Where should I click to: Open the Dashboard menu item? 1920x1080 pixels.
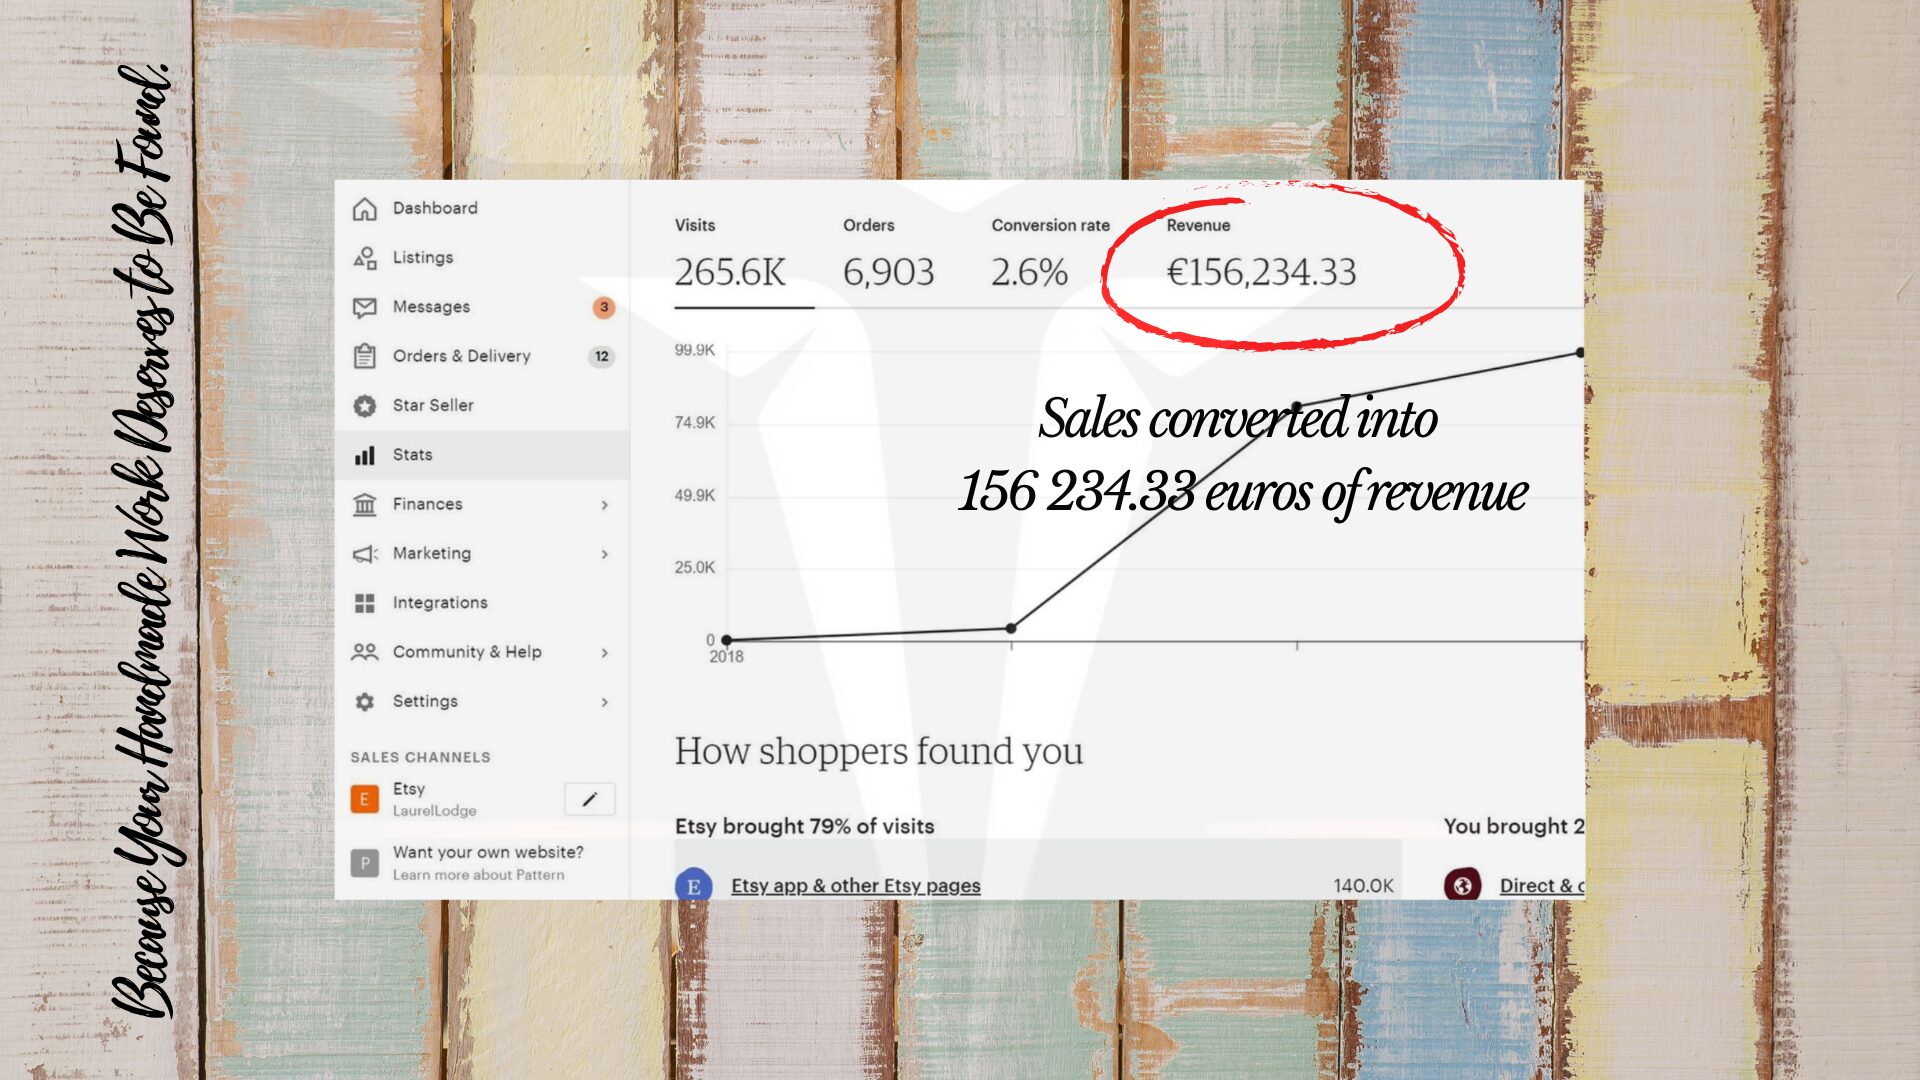(482, 208)
